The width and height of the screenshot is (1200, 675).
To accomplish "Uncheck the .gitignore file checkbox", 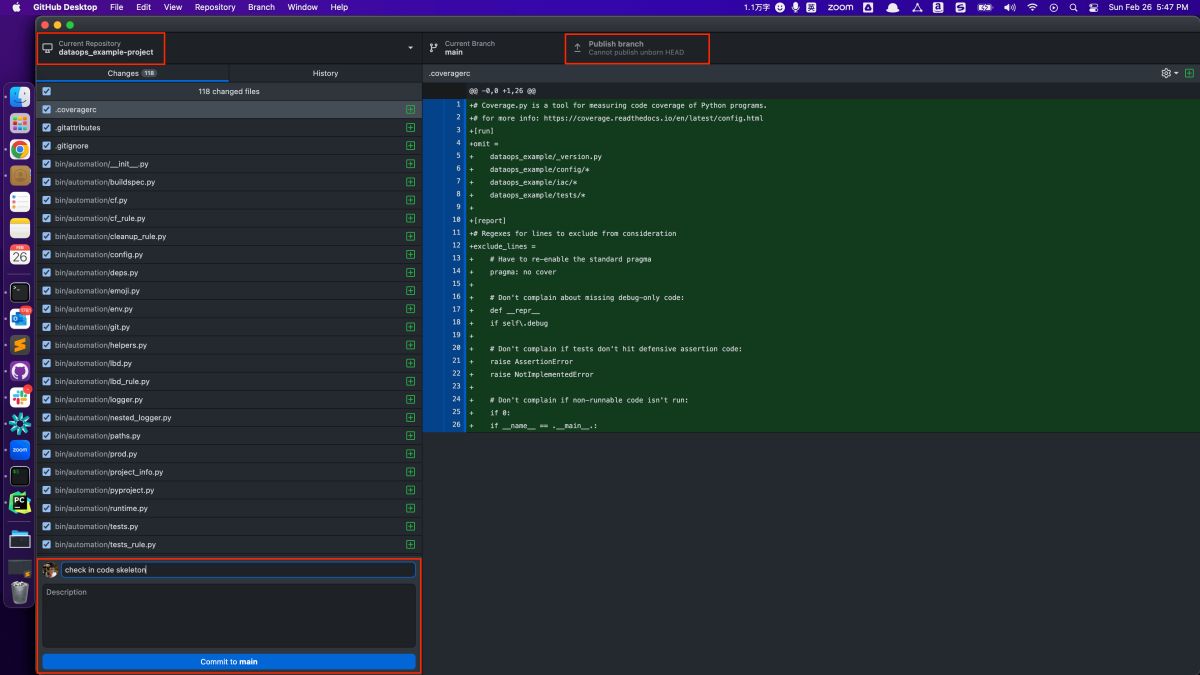I will (47, 146).
